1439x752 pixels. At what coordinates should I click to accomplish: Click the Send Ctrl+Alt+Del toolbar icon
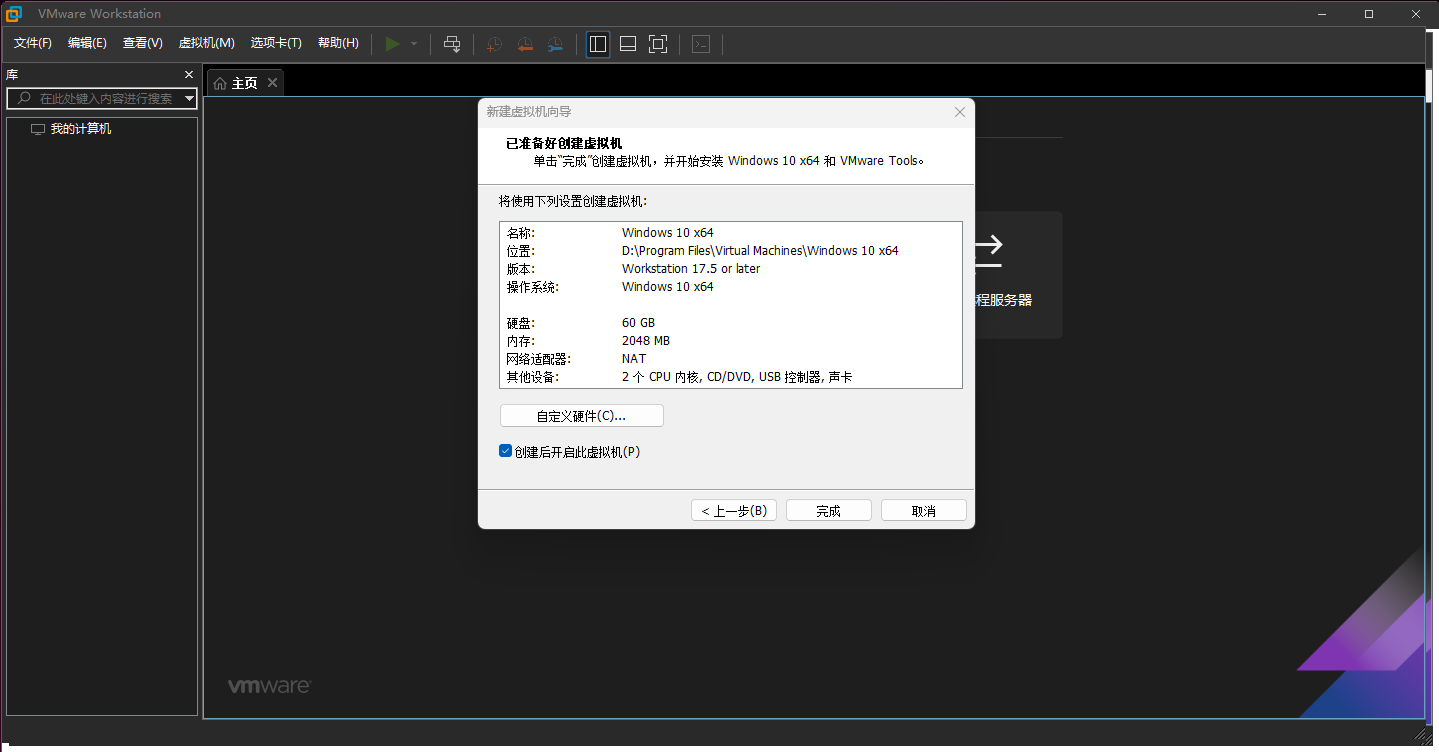pyautogui.click(x=452, y=44)
